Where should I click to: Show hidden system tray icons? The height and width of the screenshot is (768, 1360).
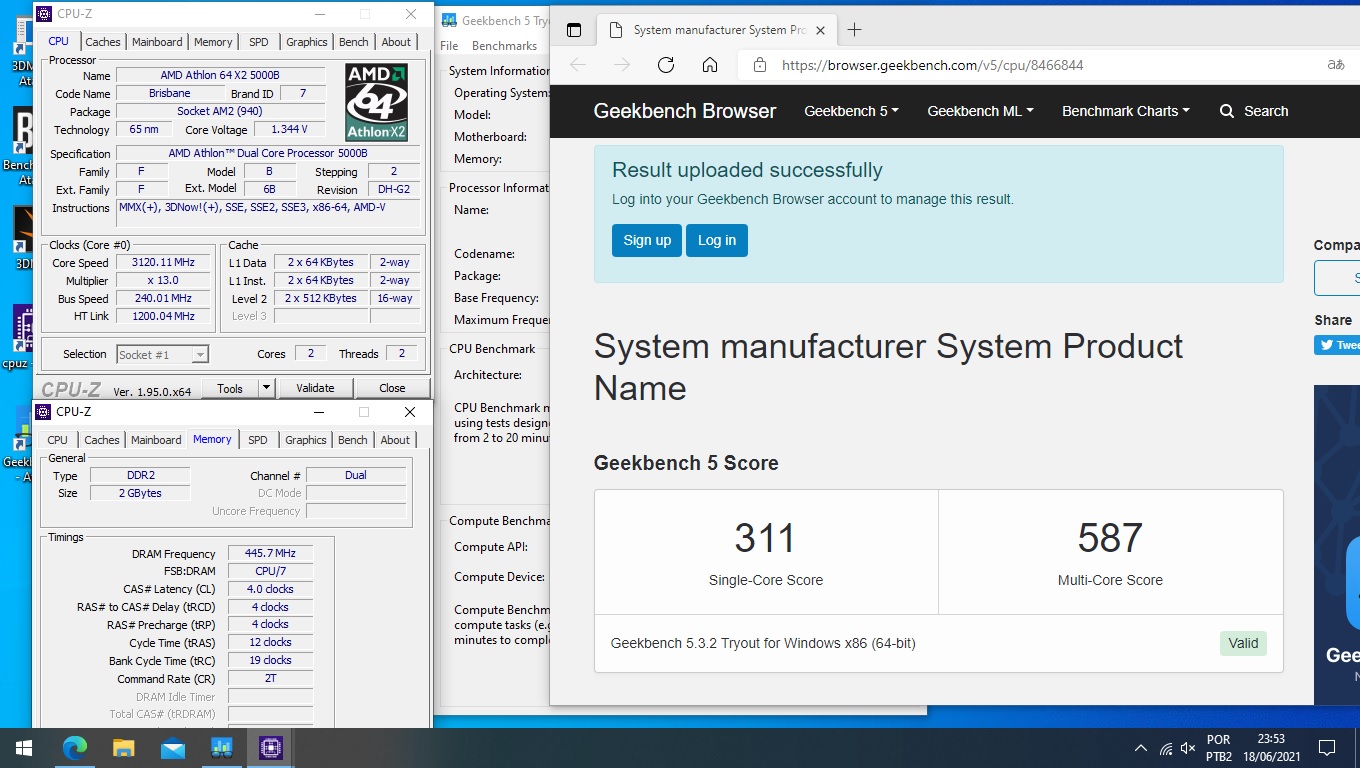tap(1141, 748)
